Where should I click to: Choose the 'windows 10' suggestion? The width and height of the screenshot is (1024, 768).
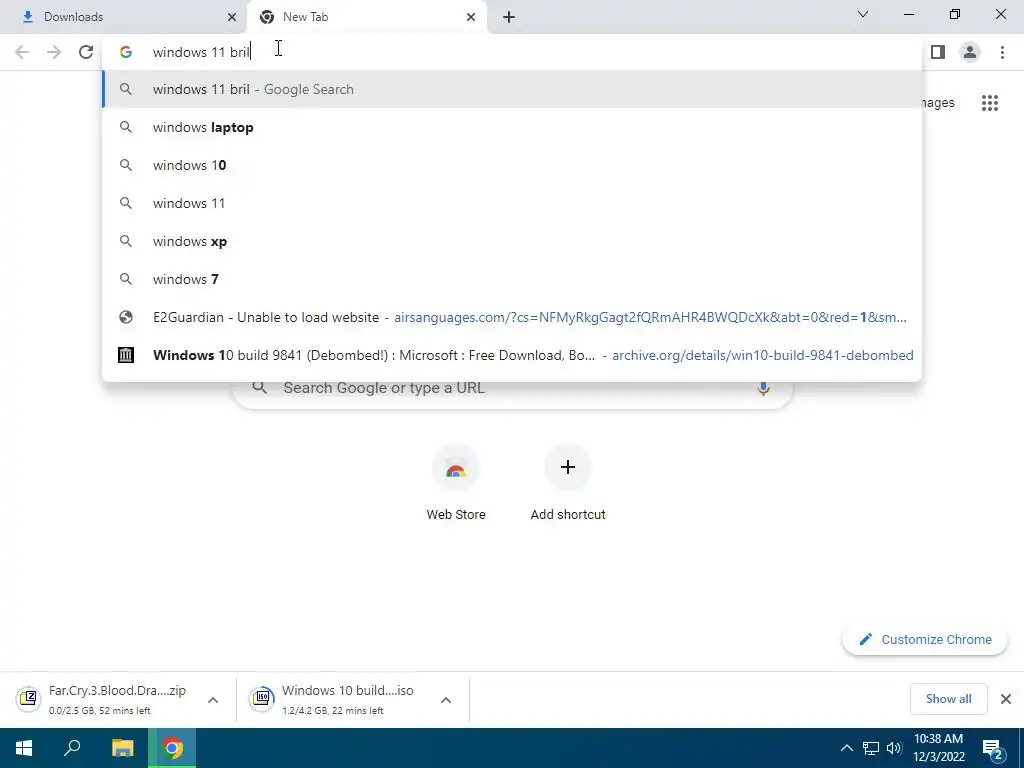pos(512,165)
